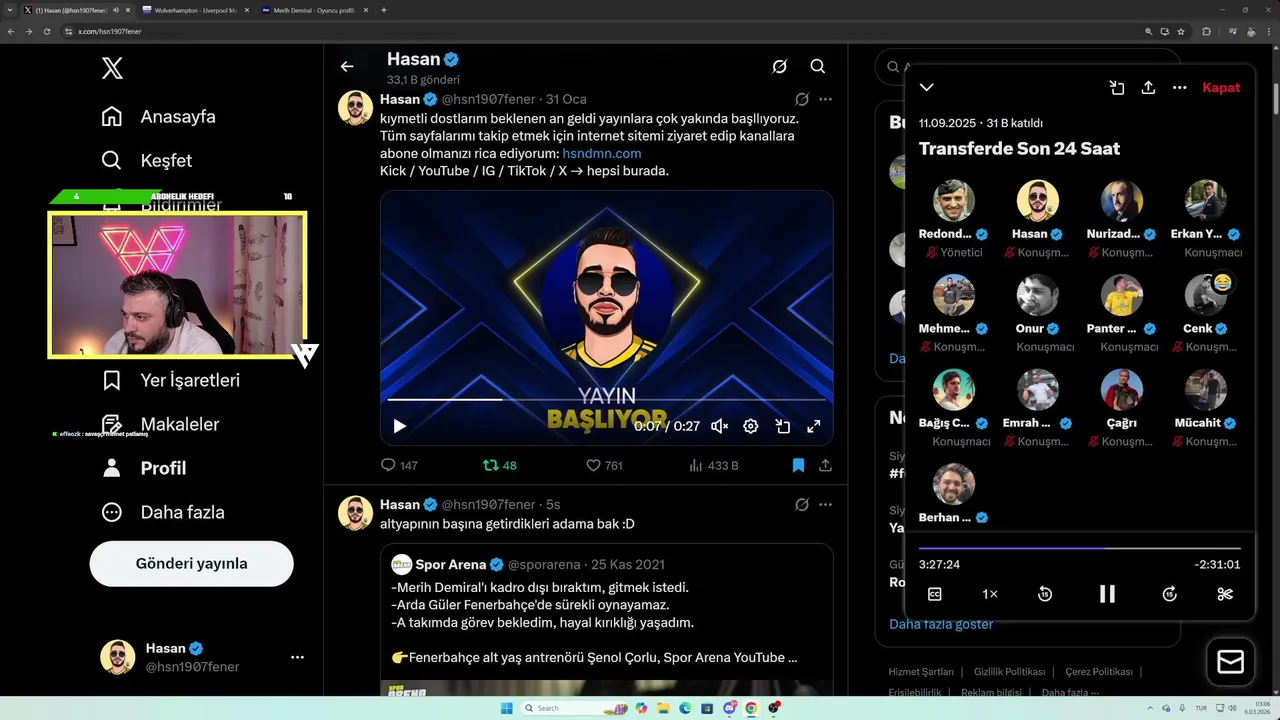Select Redond... host avatar in Space
Image resolution: width=1280 pixels, height=720 pixels.
pos(954,201)
